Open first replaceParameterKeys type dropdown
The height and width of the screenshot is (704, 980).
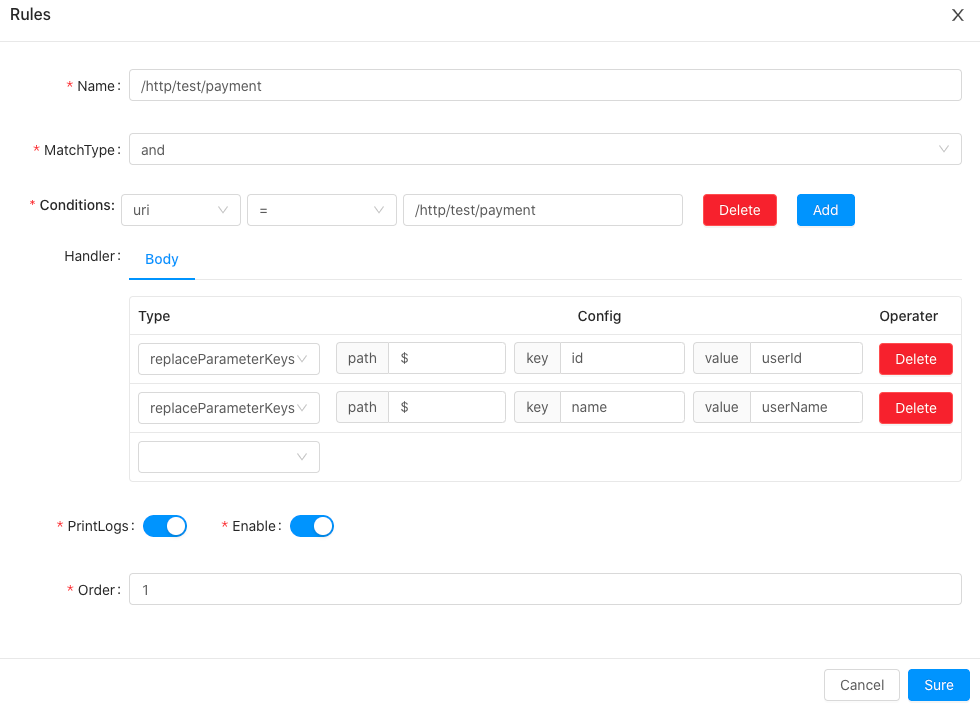[228, 359]
